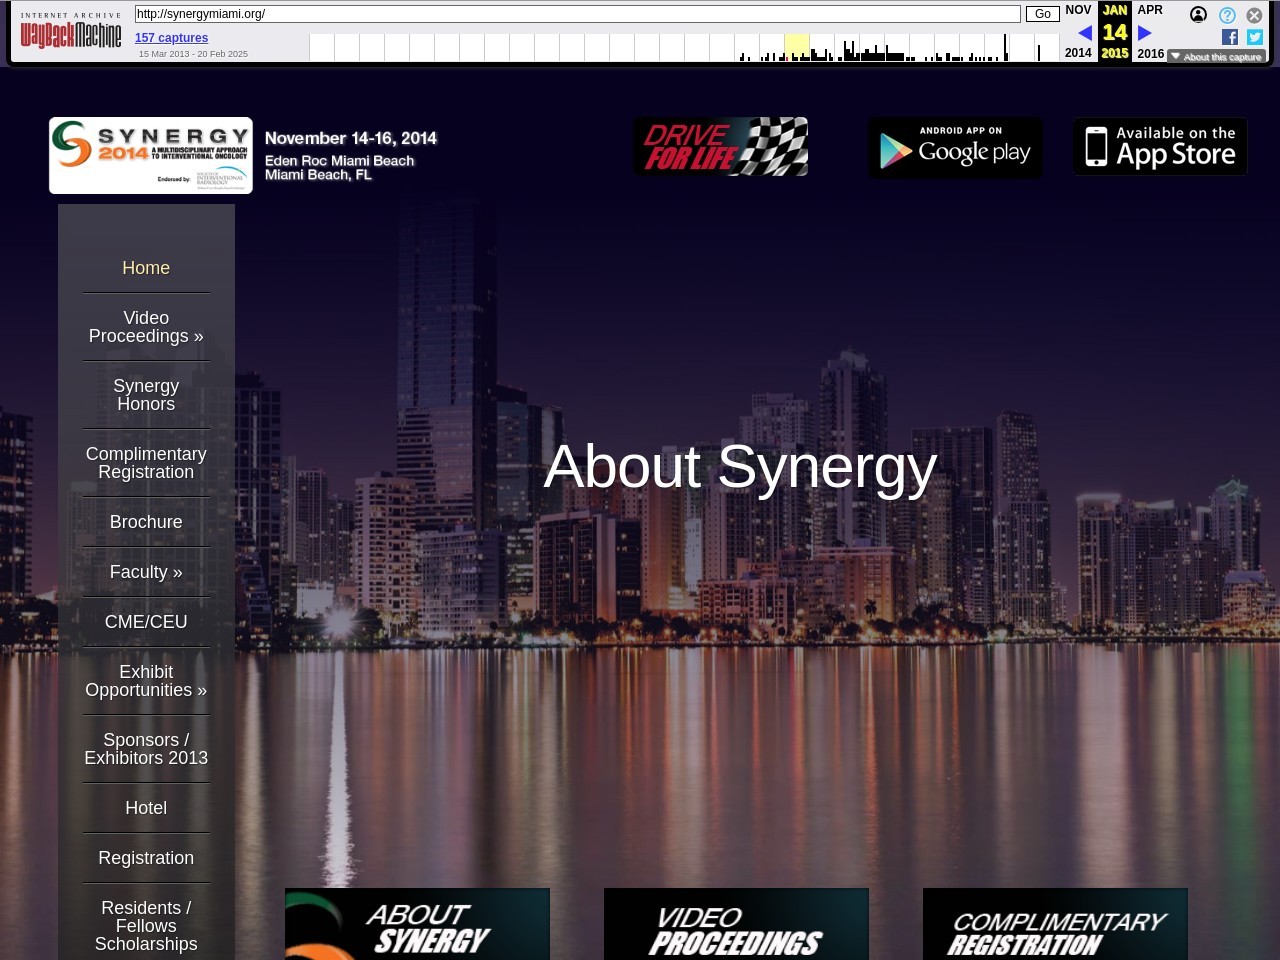Click the Drive For Life banner
Viewport: 1280px width, 960px height.
click(x=721, y=147)
